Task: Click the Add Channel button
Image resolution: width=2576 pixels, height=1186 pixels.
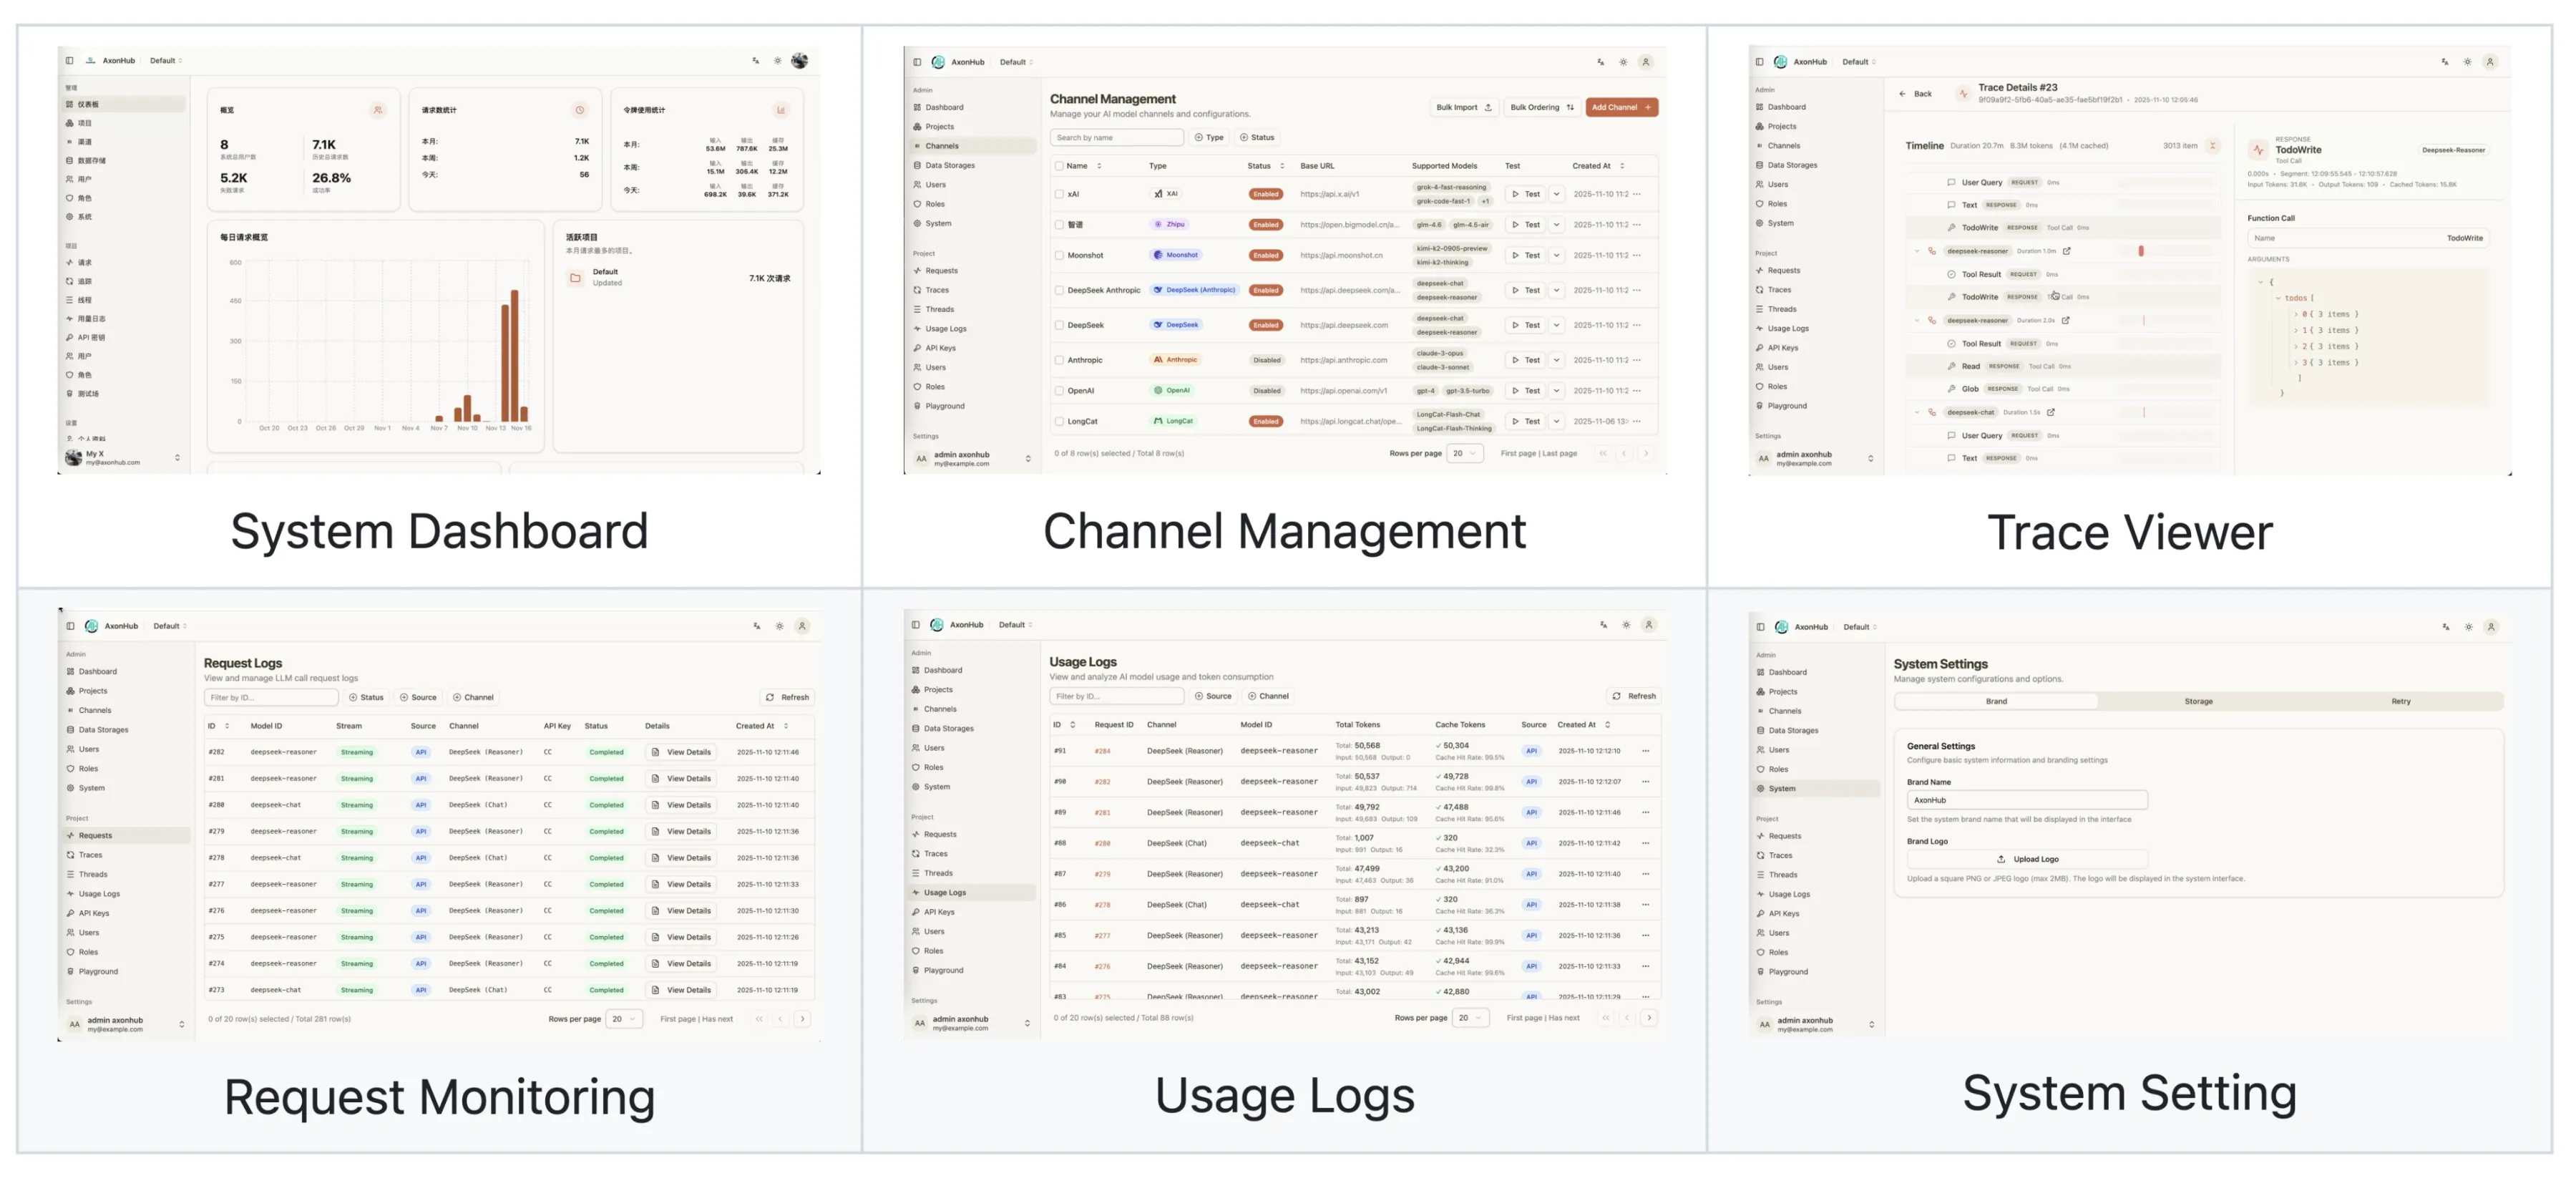Action: point(1621,107)
